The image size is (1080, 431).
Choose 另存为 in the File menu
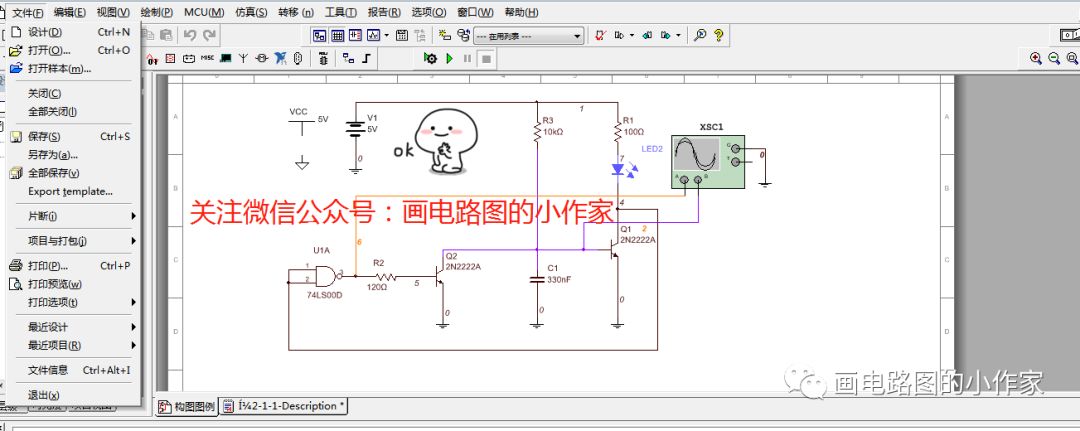(x=74, y=155)
